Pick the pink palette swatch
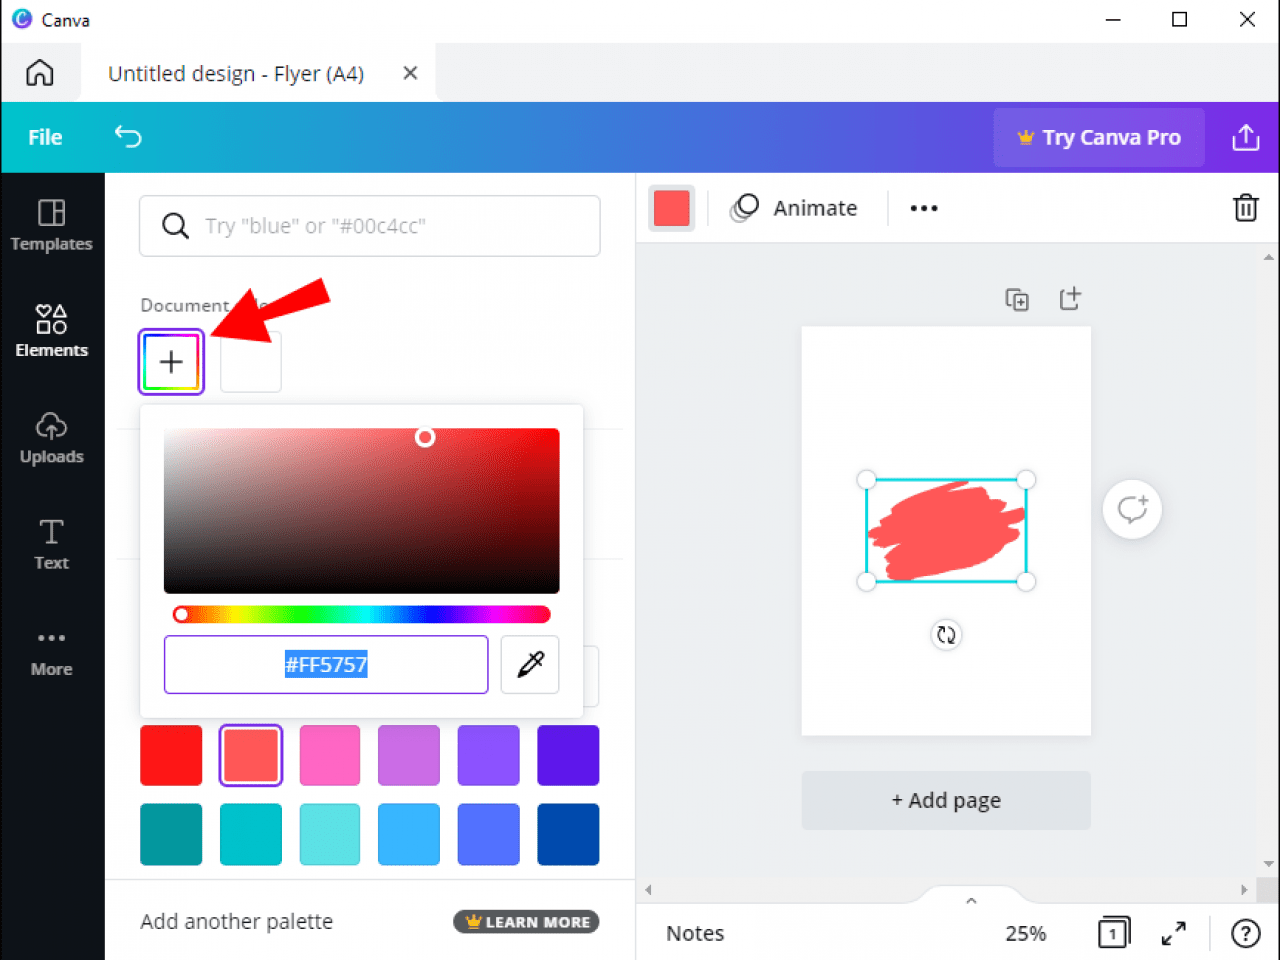This screenshot has width=1280, height=960. pyautogui.click(x=330, y=755)
